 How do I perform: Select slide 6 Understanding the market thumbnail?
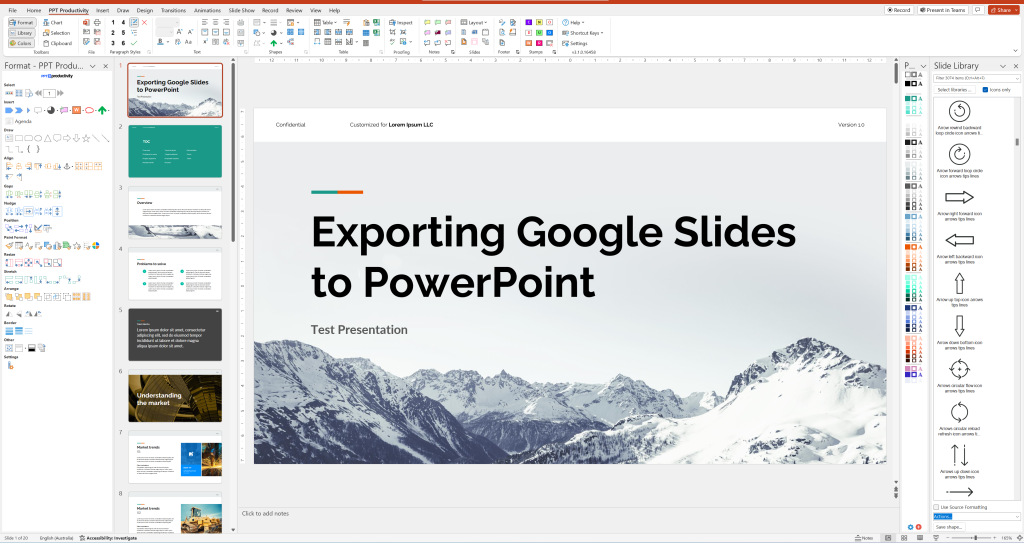pyautogui.click(x=175, y=396)
